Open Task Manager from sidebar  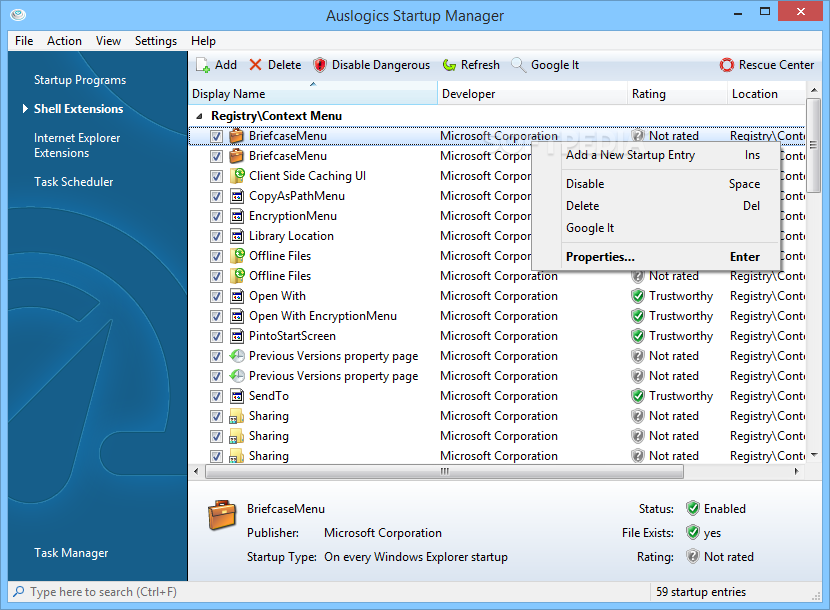[x=71, y=553]
